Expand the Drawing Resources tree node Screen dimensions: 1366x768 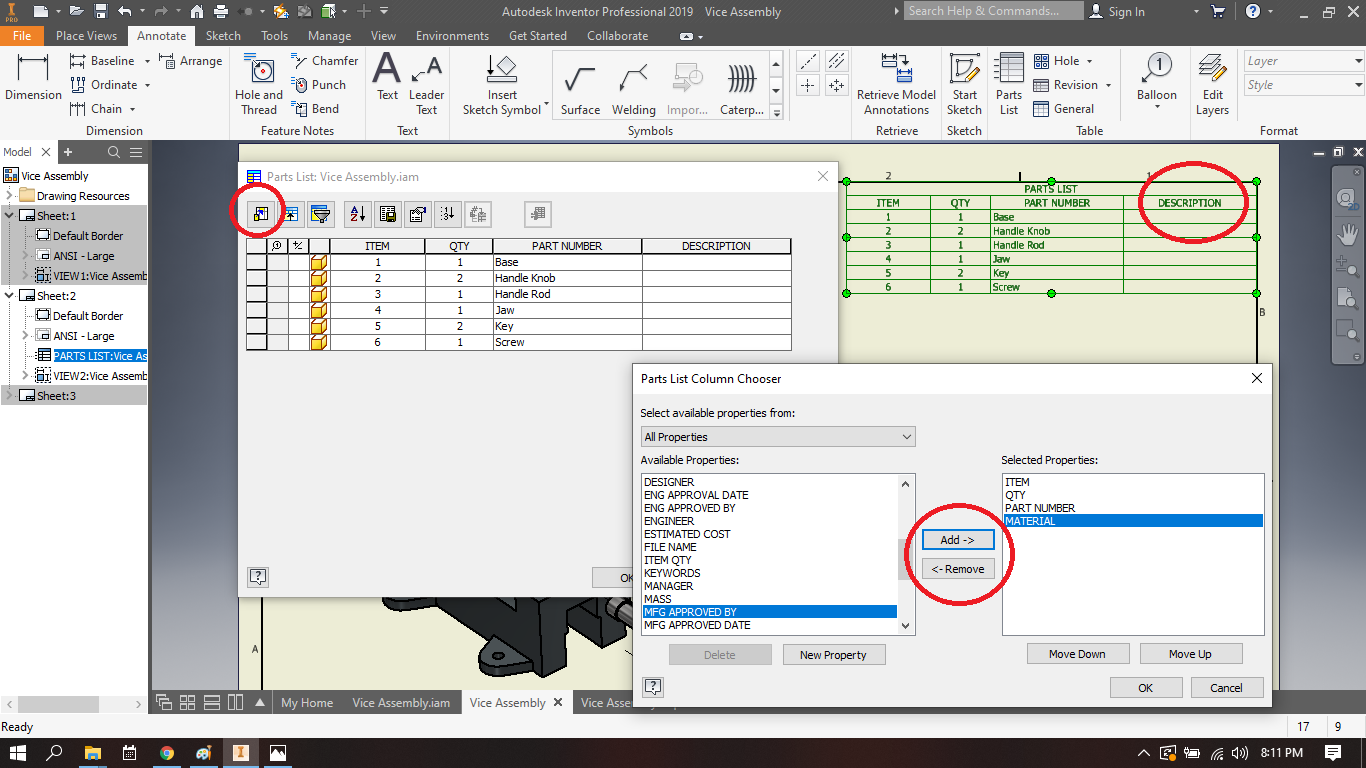pyautogui.click(x=10, y=196)
